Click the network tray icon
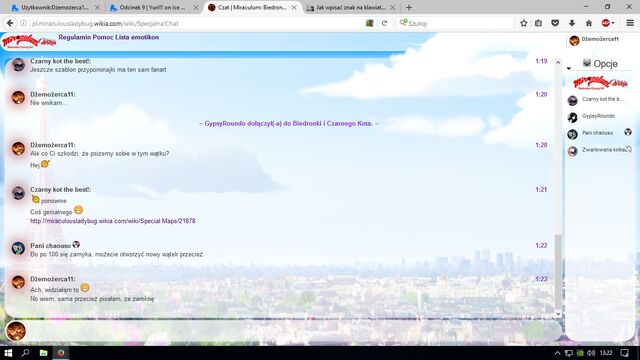The width and height of the screenshot is (640, 360). [x=569, y=353]
